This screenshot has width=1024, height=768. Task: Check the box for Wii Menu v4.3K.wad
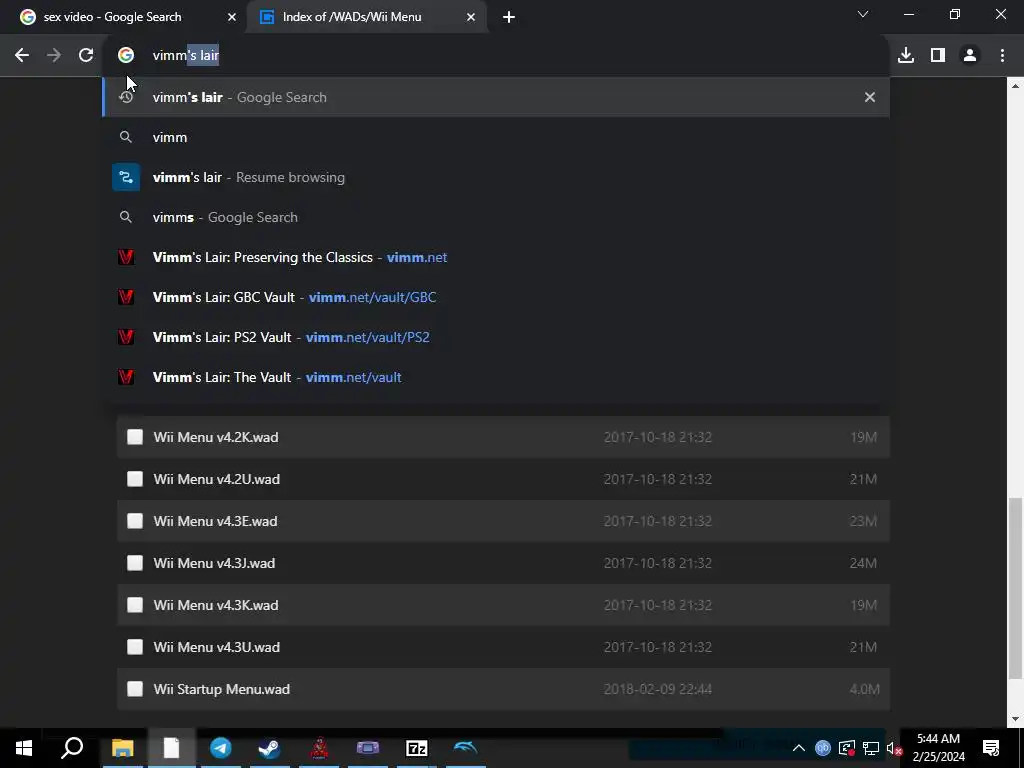coord(135,605)
